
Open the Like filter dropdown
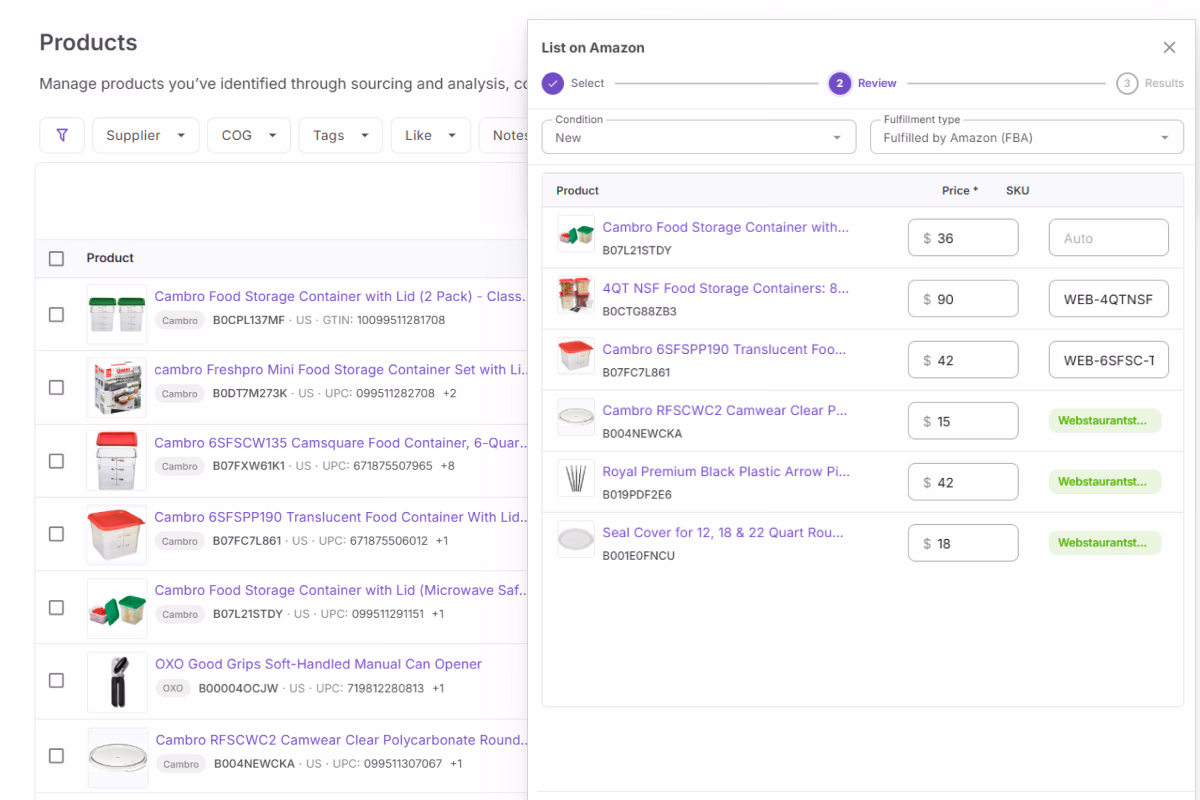431,135
